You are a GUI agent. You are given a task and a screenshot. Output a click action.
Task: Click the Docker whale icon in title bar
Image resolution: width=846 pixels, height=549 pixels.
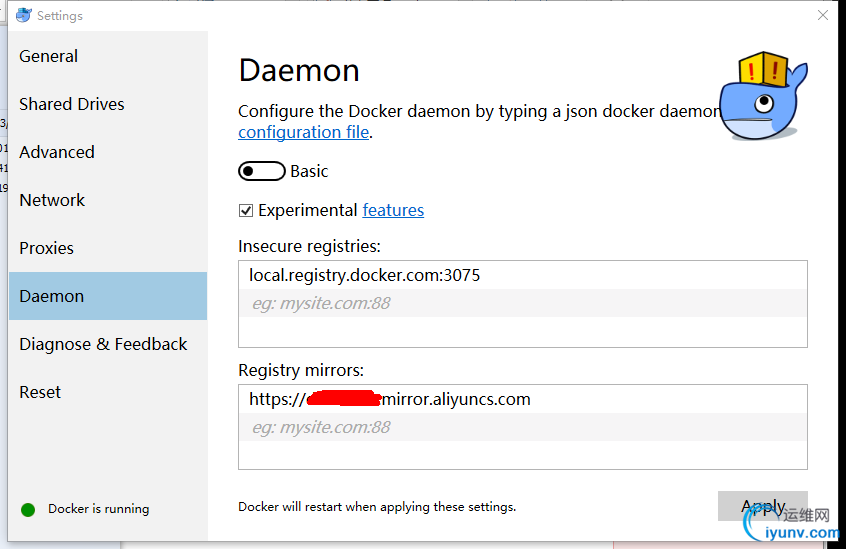(24, 15)
